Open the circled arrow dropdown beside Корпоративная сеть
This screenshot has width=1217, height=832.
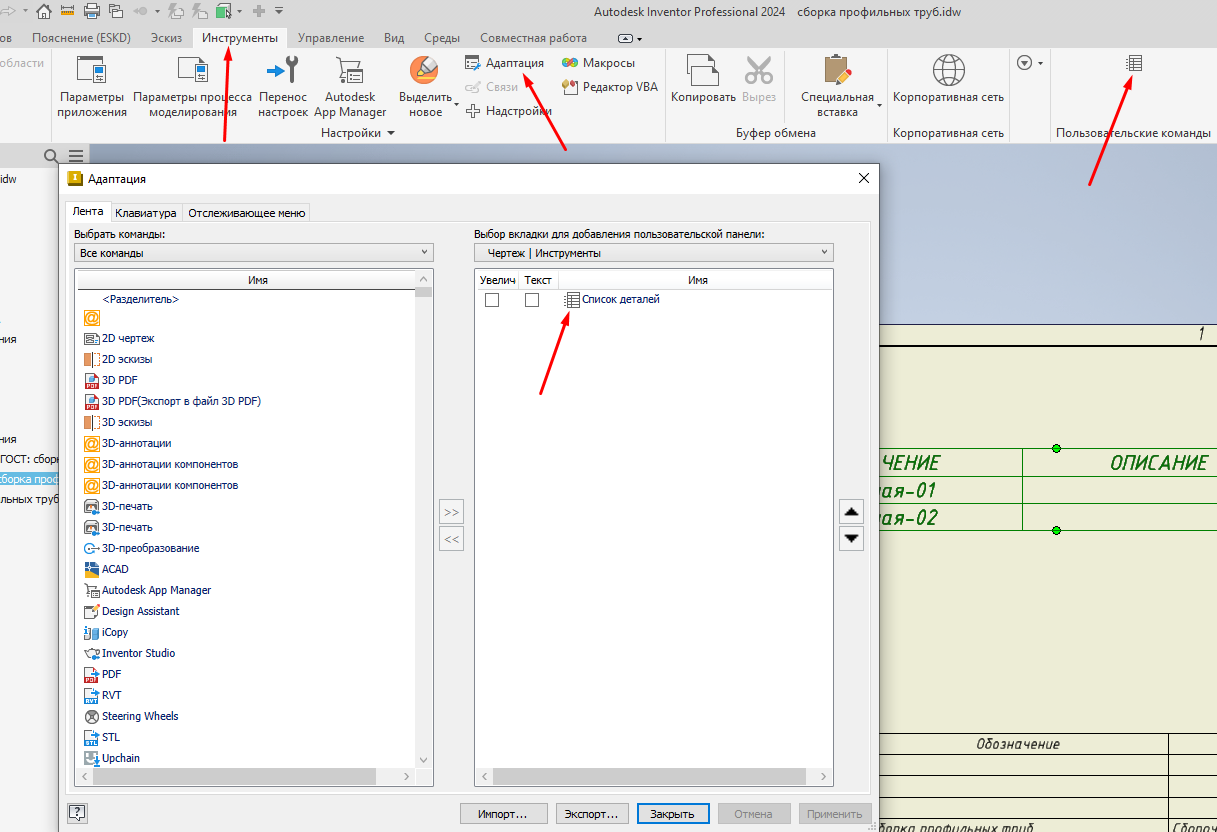click(1029, 63)
